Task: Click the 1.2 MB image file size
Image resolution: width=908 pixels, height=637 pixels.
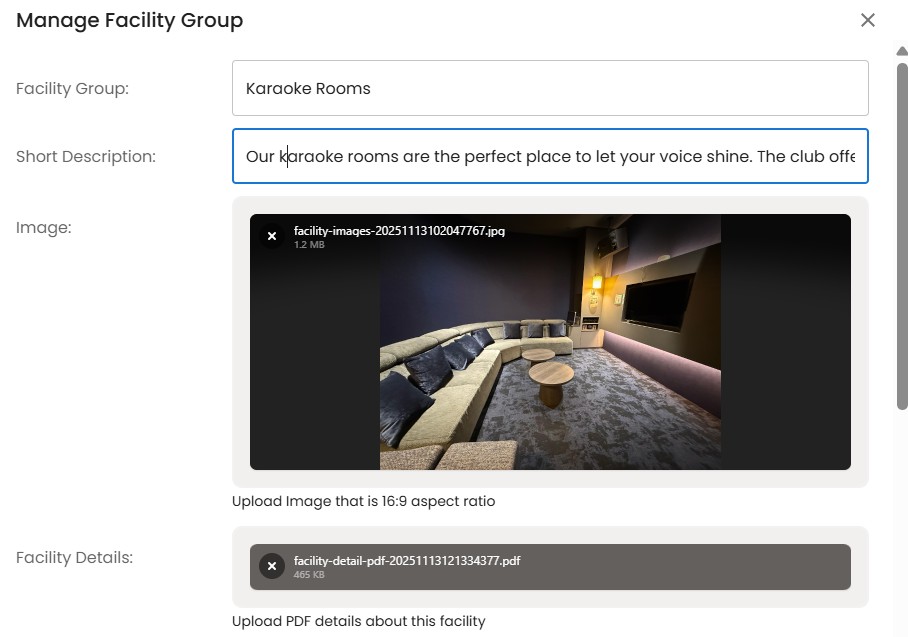Action: [x=309, y=245]
